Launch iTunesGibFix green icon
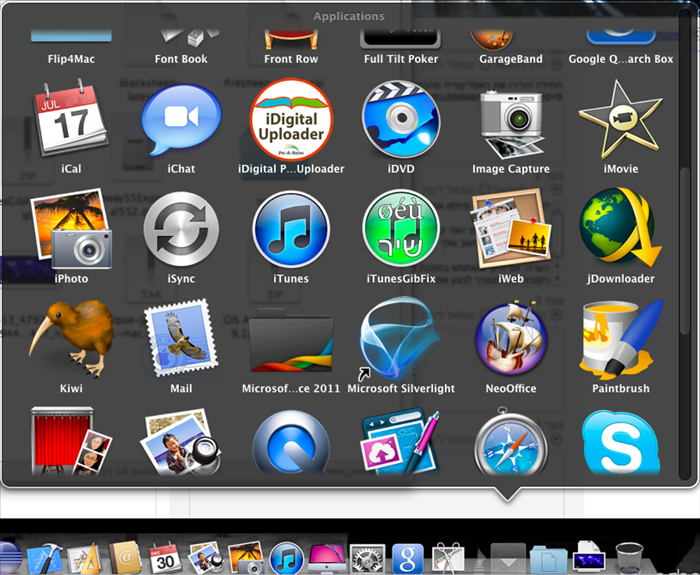The image size is (700, 575). click(x=401, y=229)
